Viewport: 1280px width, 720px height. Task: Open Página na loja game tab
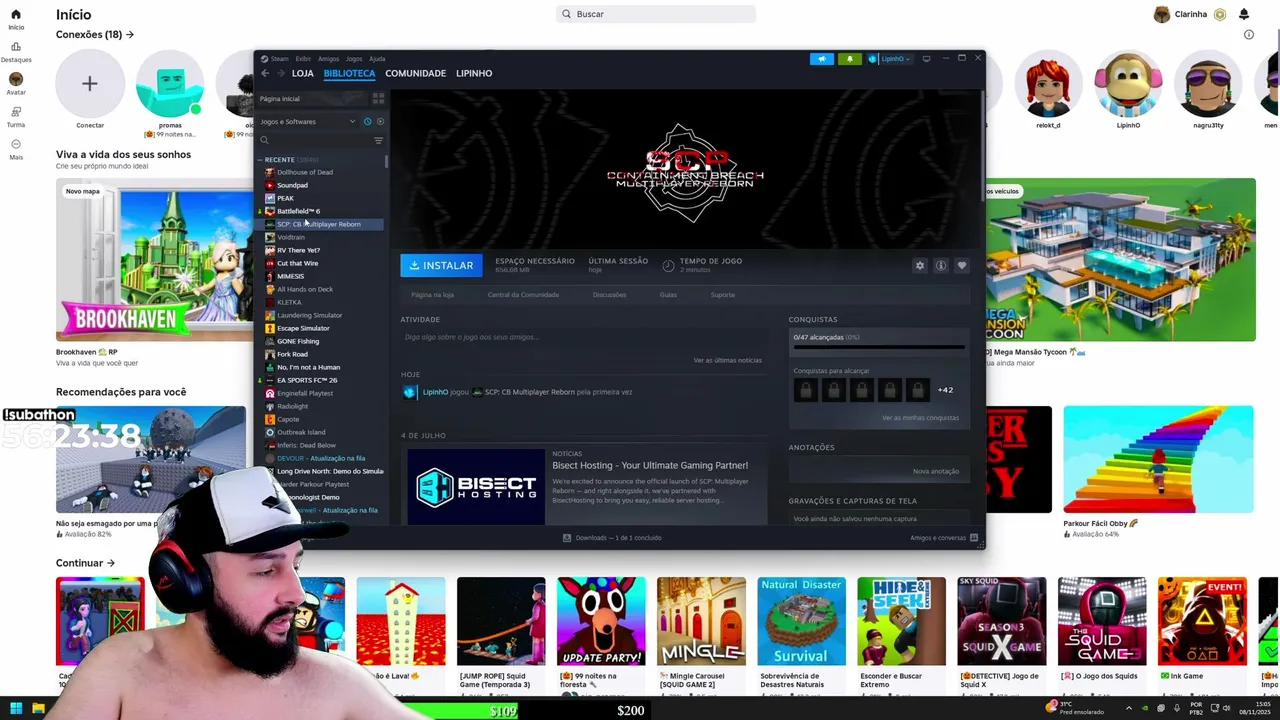pos(432,295)
